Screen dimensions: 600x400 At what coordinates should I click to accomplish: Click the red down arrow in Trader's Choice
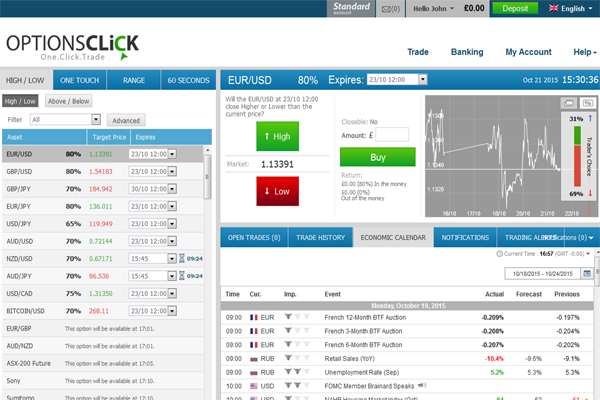590,193
